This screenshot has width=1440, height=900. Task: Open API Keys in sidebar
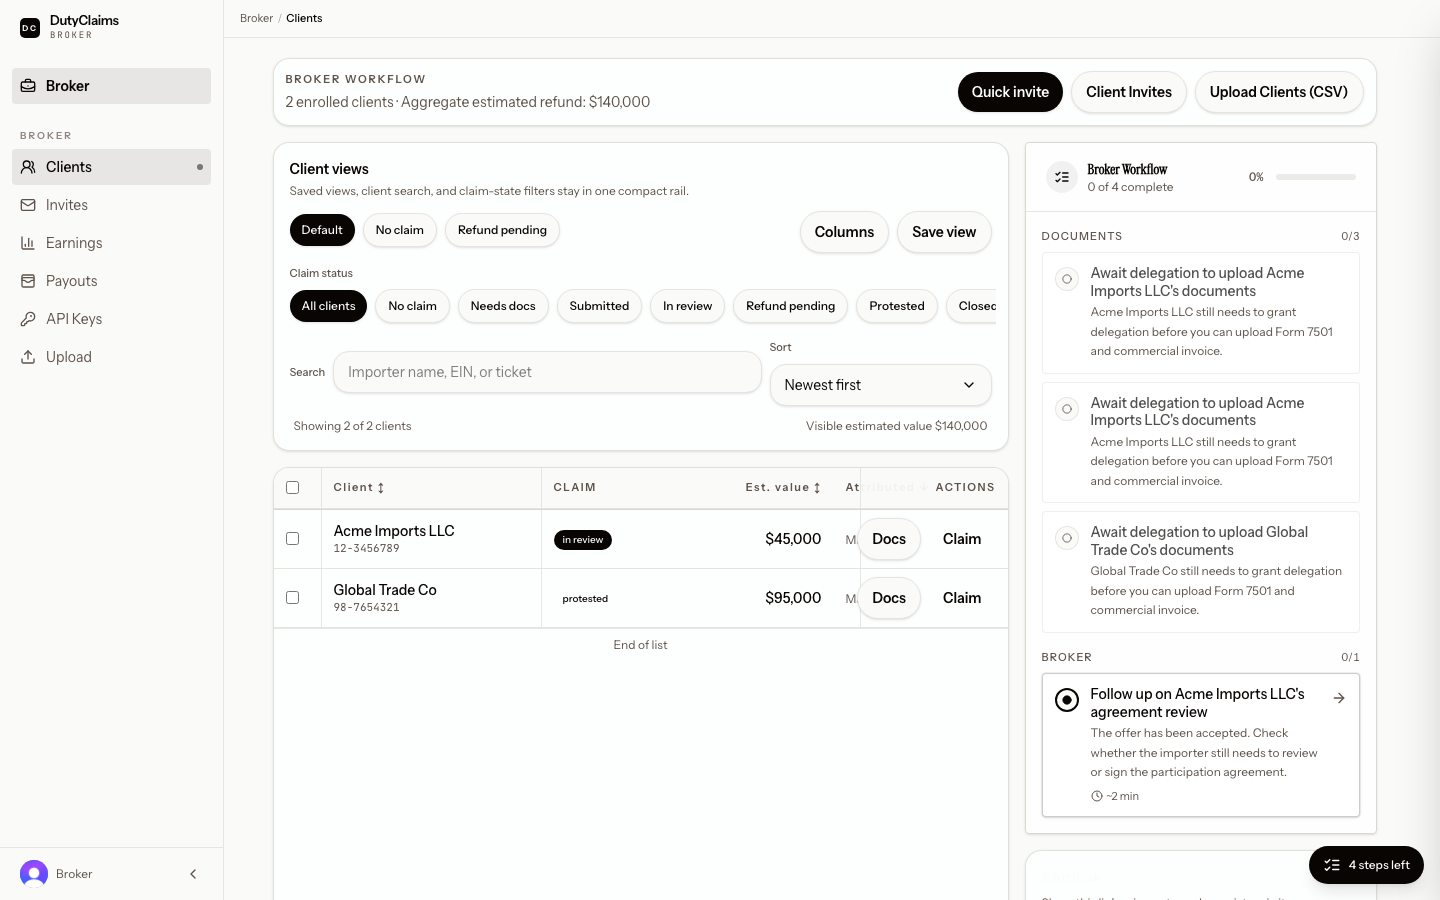point(111,319)
